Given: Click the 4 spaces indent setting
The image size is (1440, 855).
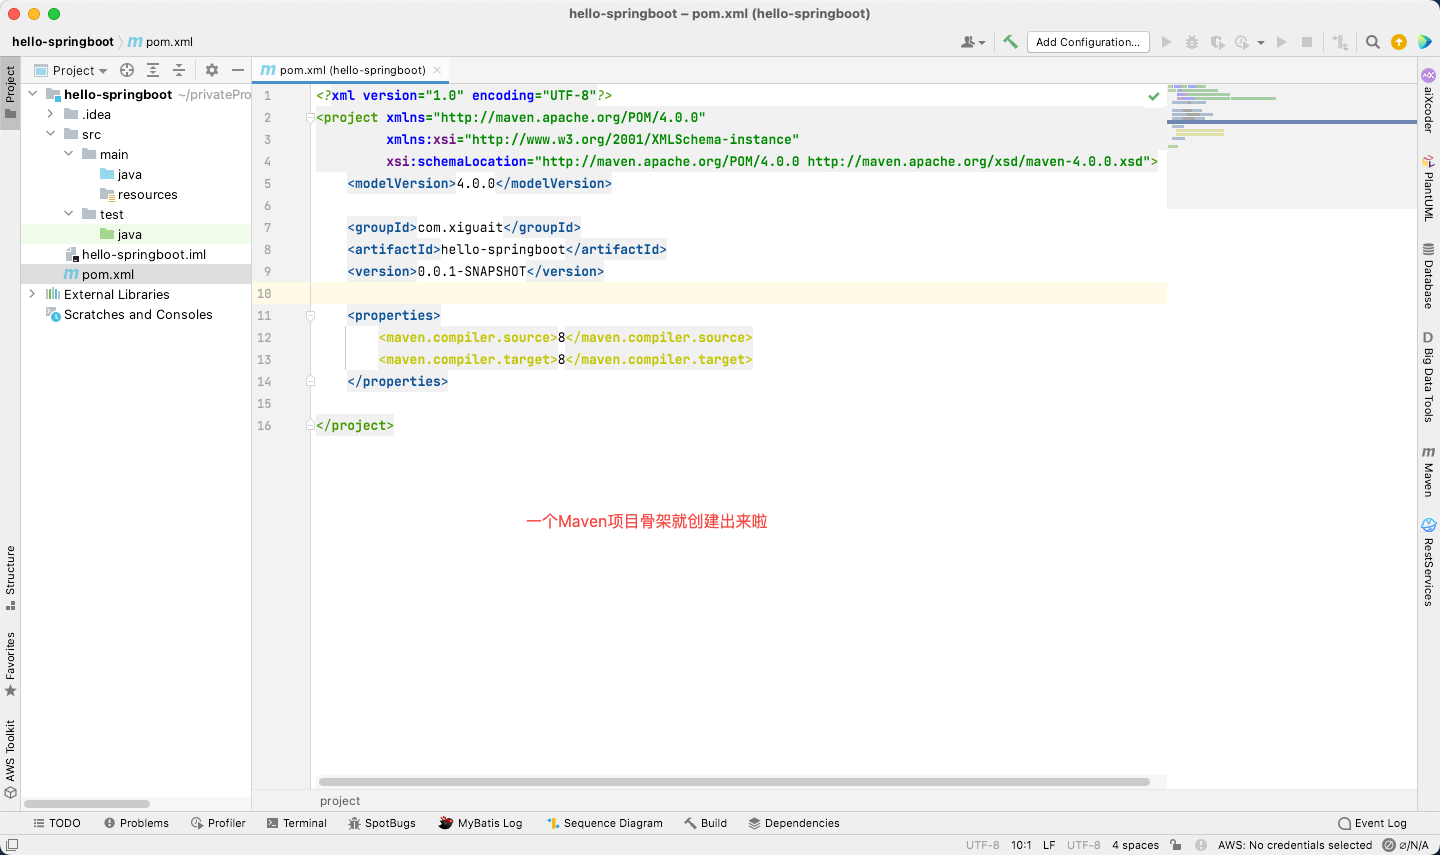Looking at the screenshot, I should point(1135,845).
